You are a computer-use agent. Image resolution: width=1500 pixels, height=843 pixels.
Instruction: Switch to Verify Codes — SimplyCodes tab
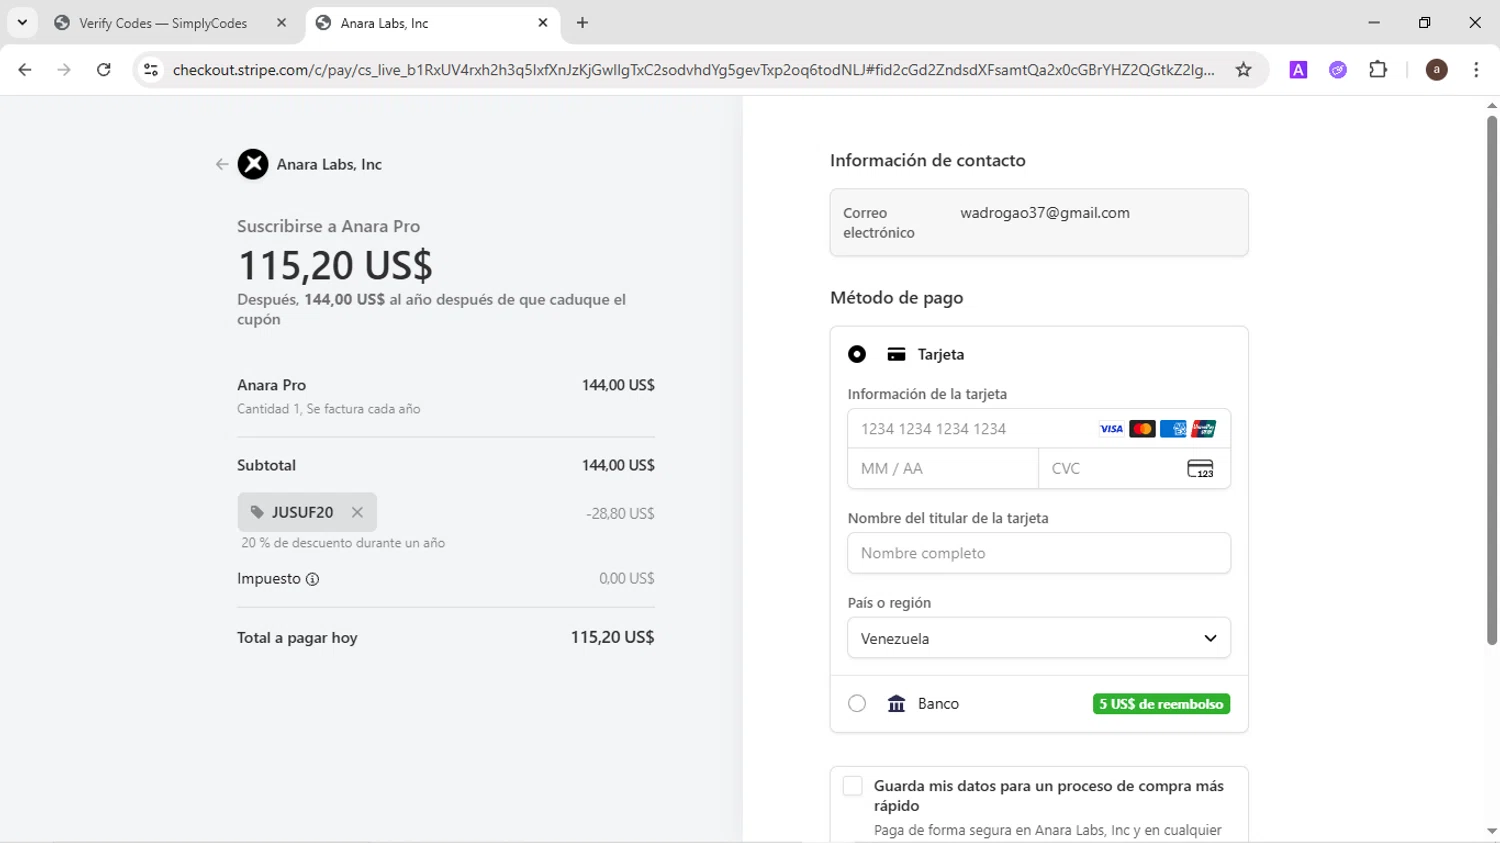[170, 23]
